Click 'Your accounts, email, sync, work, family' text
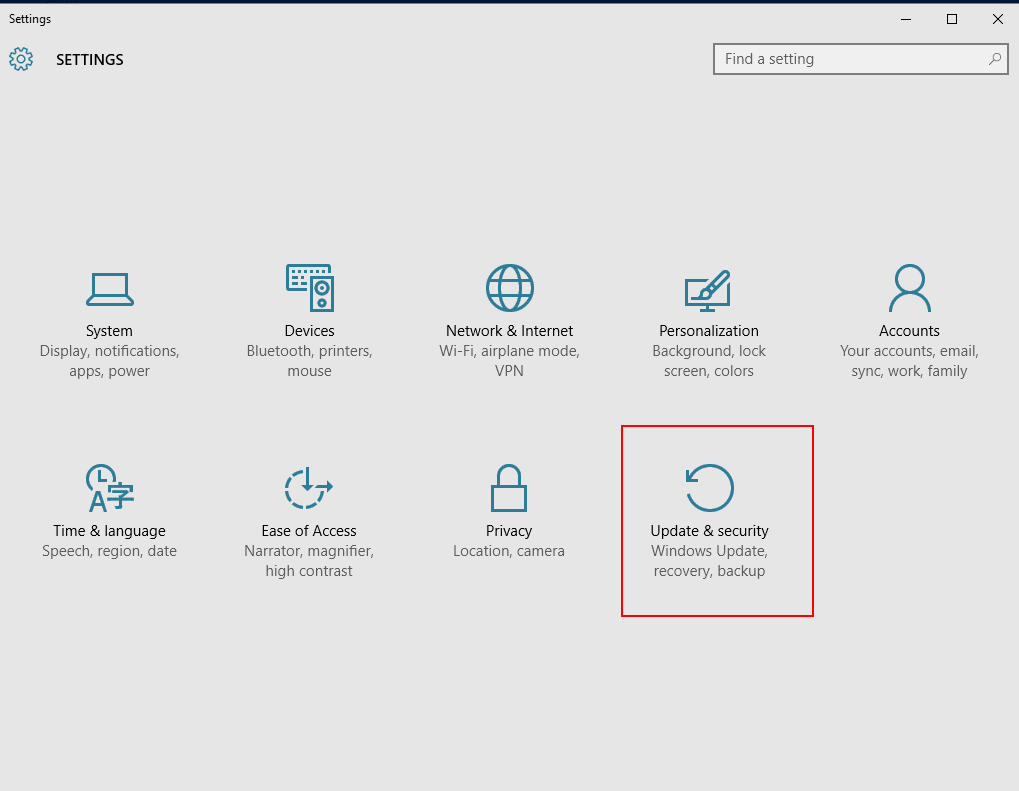 [x=909, y=361]
